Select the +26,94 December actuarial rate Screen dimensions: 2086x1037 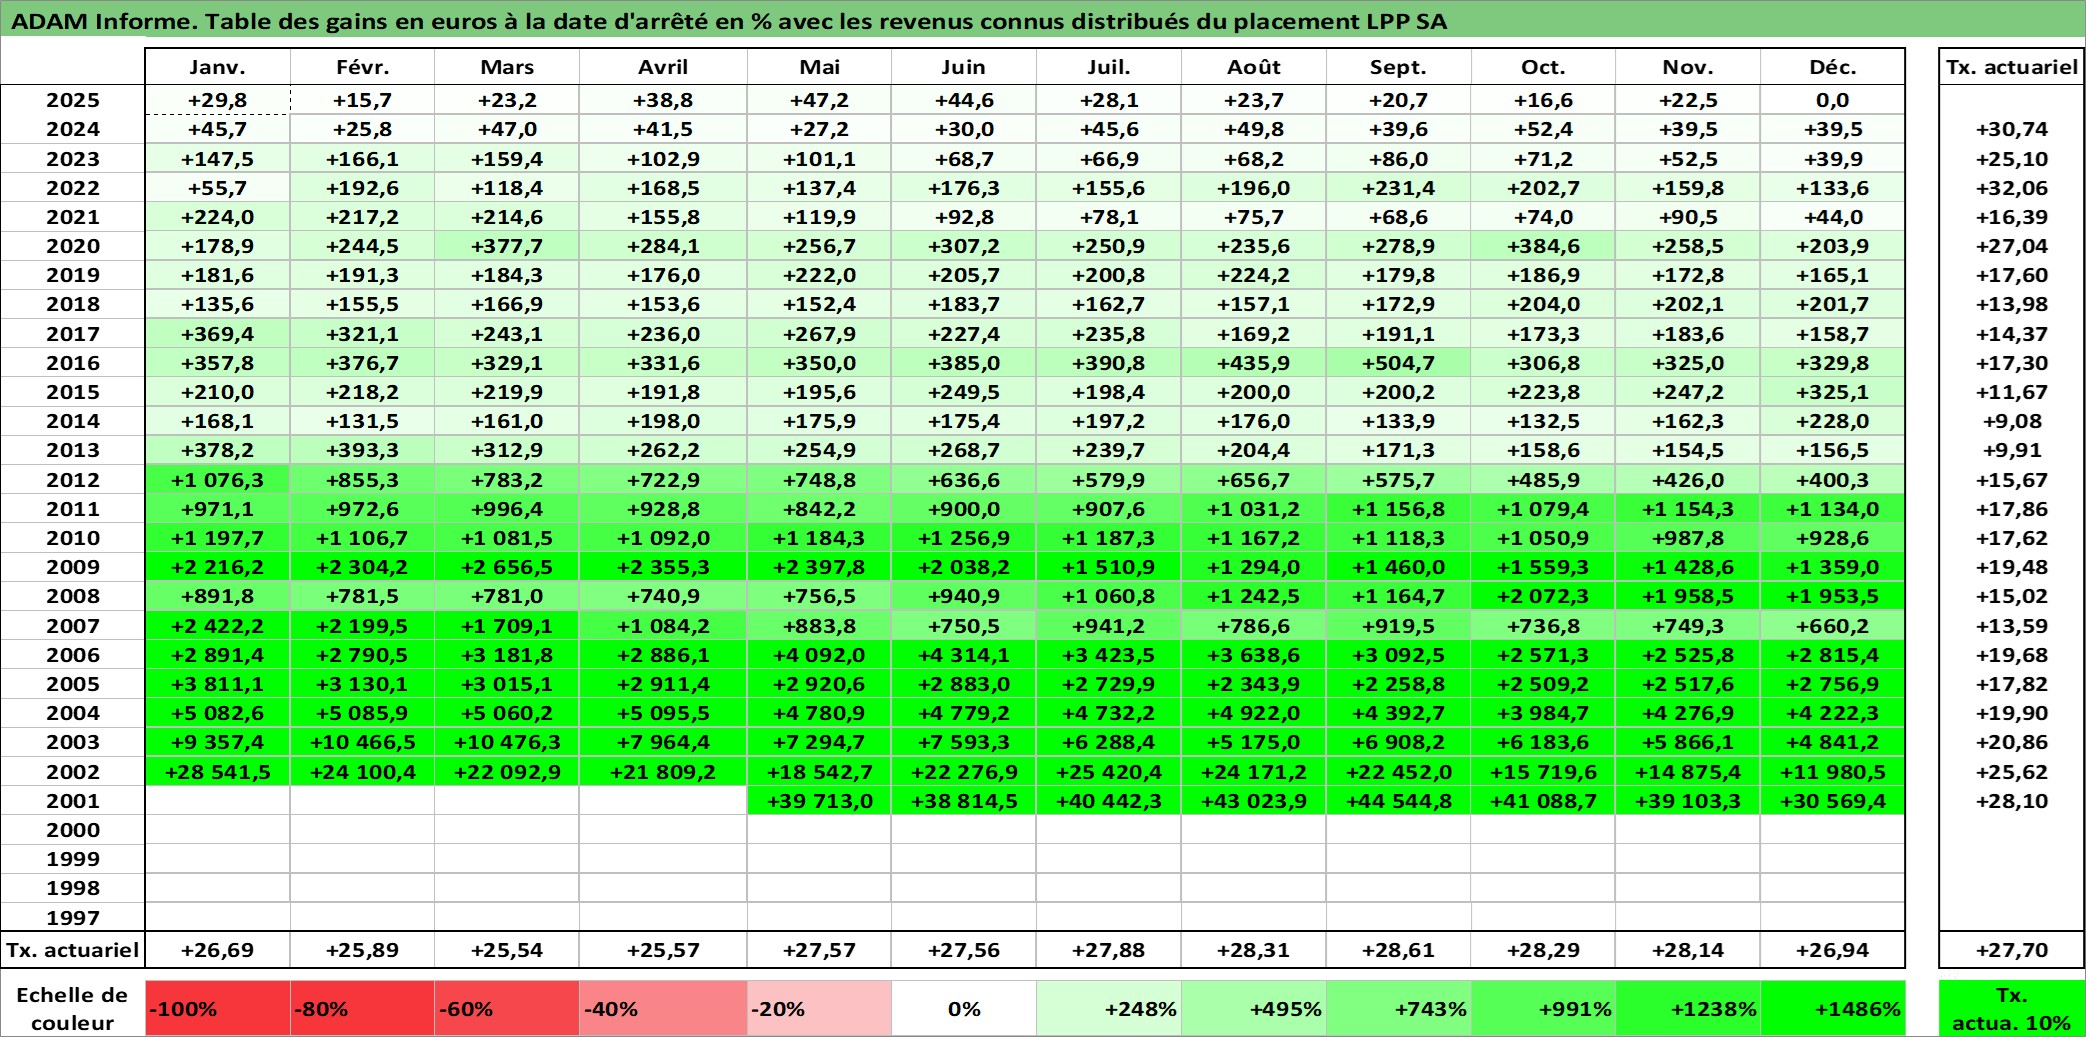click(1832, 950)
